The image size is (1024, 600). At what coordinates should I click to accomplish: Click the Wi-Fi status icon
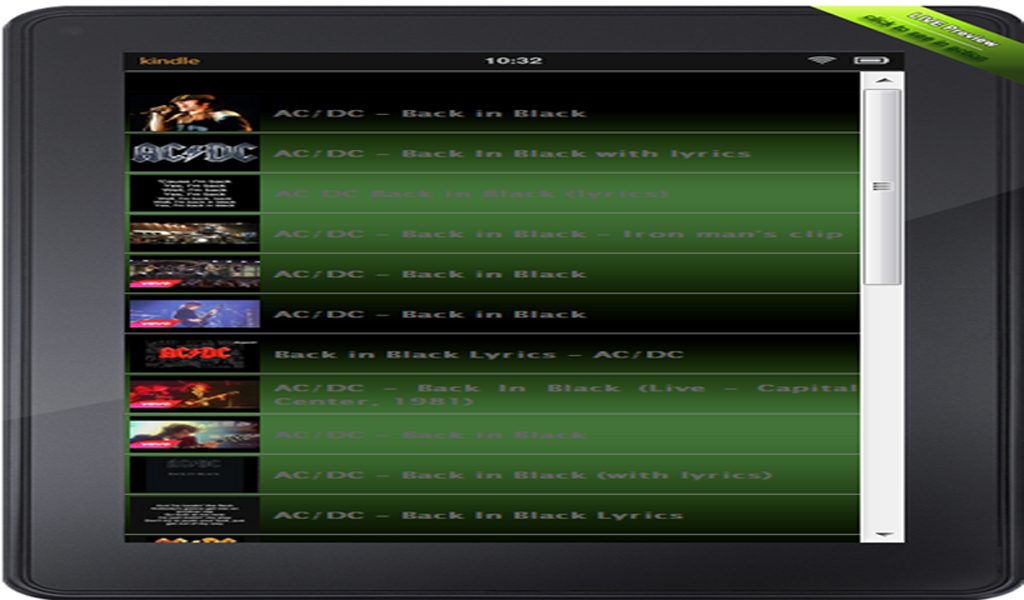pos(822,58)
